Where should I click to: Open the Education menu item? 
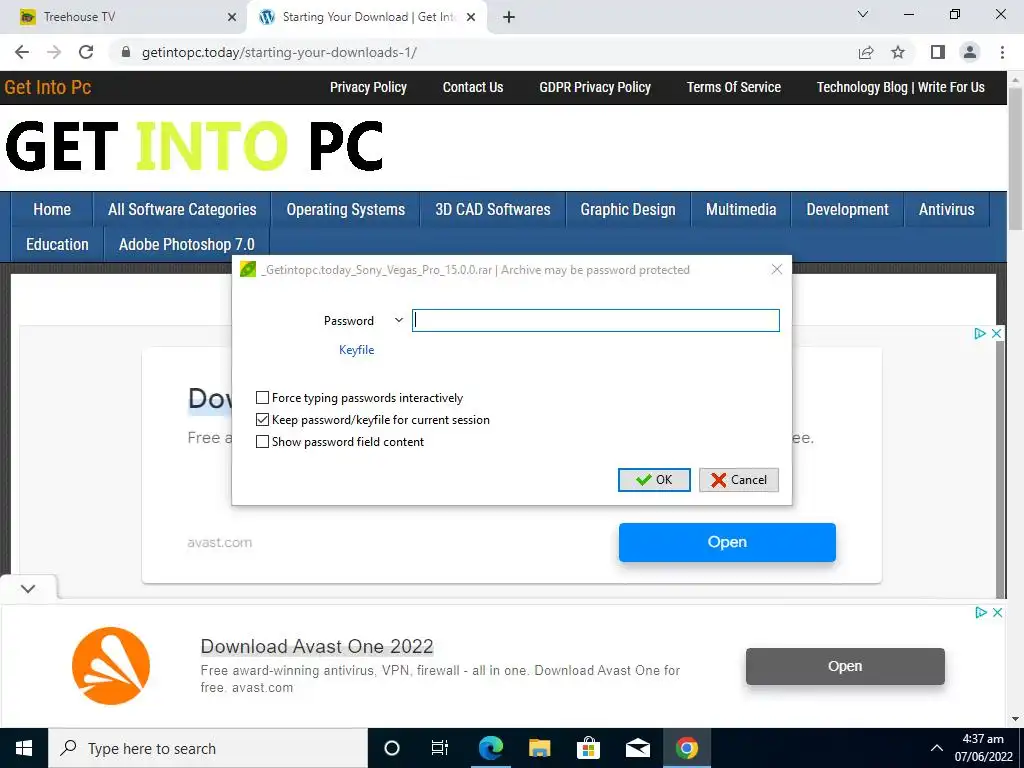(x=57, y=244)
